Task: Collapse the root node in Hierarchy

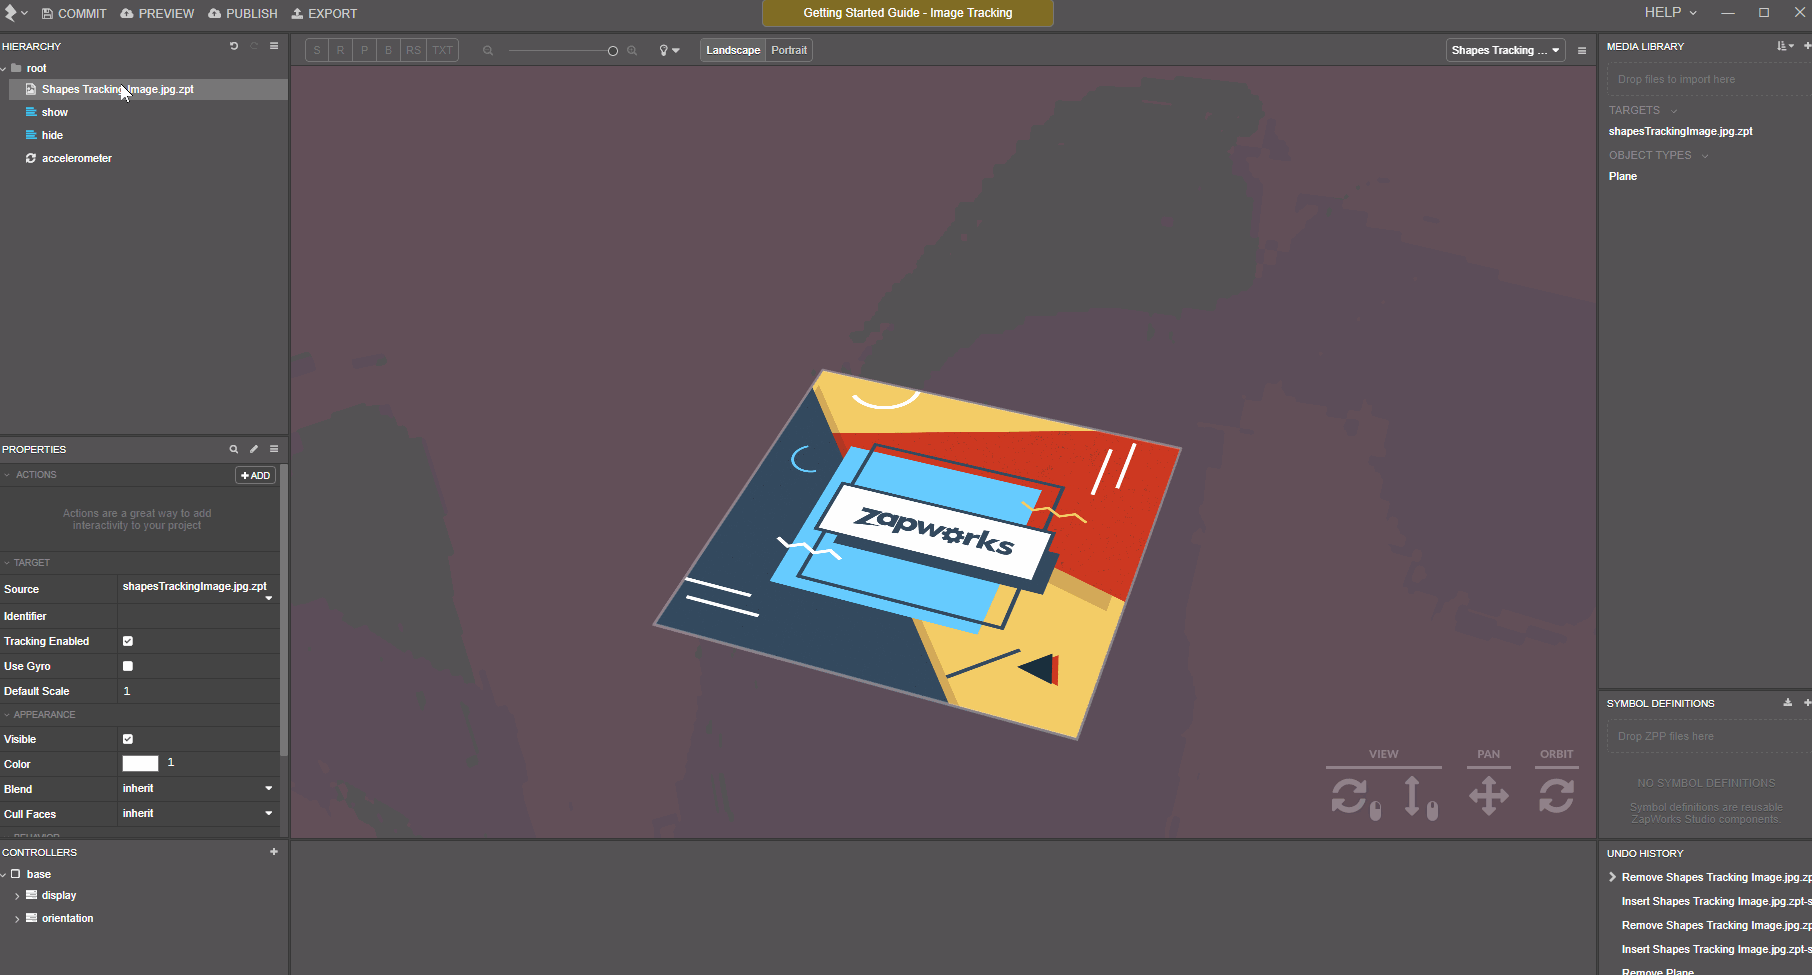Action: (4, 69)
